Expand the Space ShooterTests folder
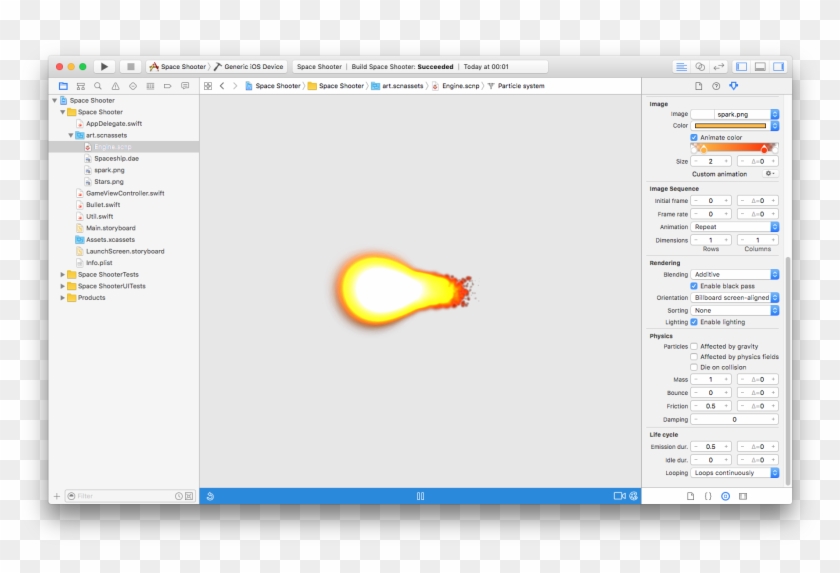 (62, 274)
